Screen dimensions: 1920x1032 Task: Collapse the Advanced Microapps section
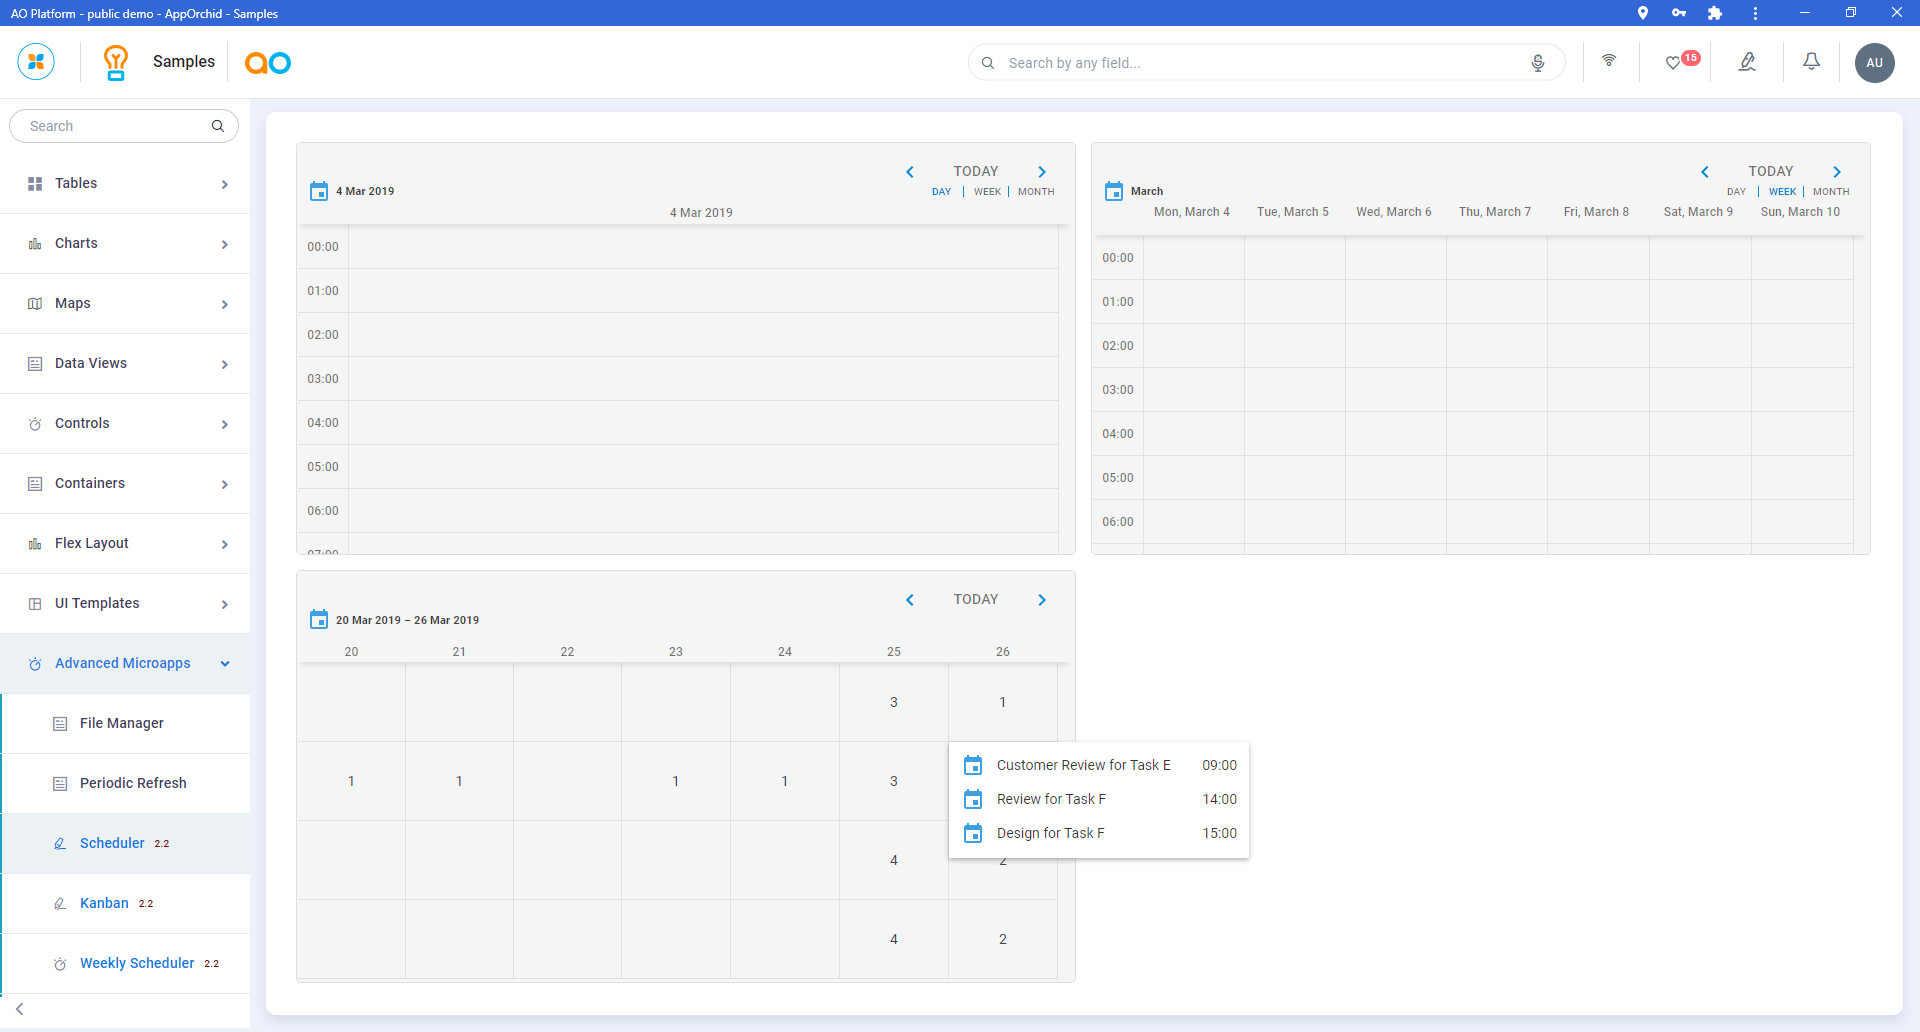pos(224,664)
